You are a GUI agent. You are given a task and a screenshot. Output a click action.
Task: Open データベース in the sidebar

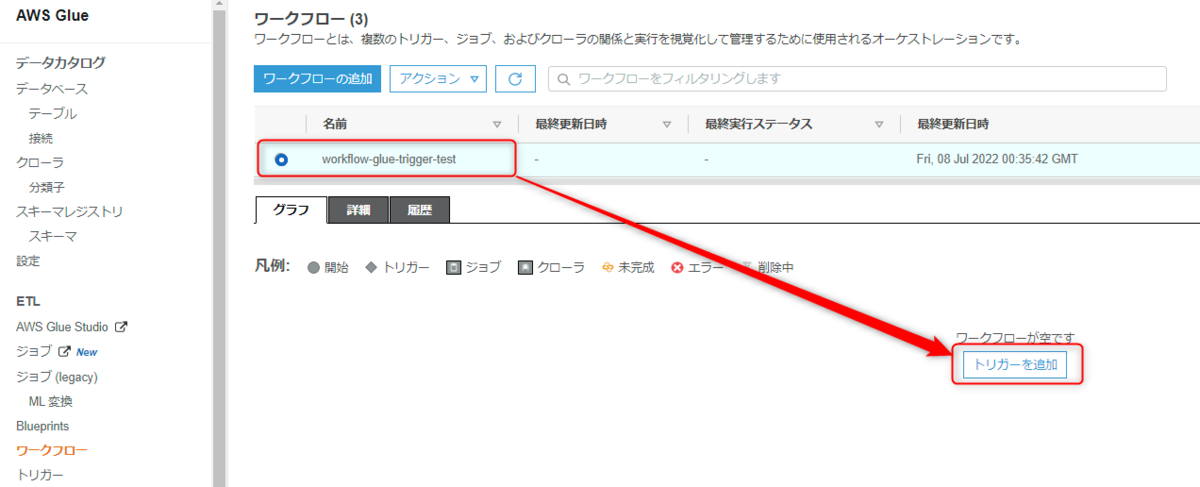(x=52, y=89)
